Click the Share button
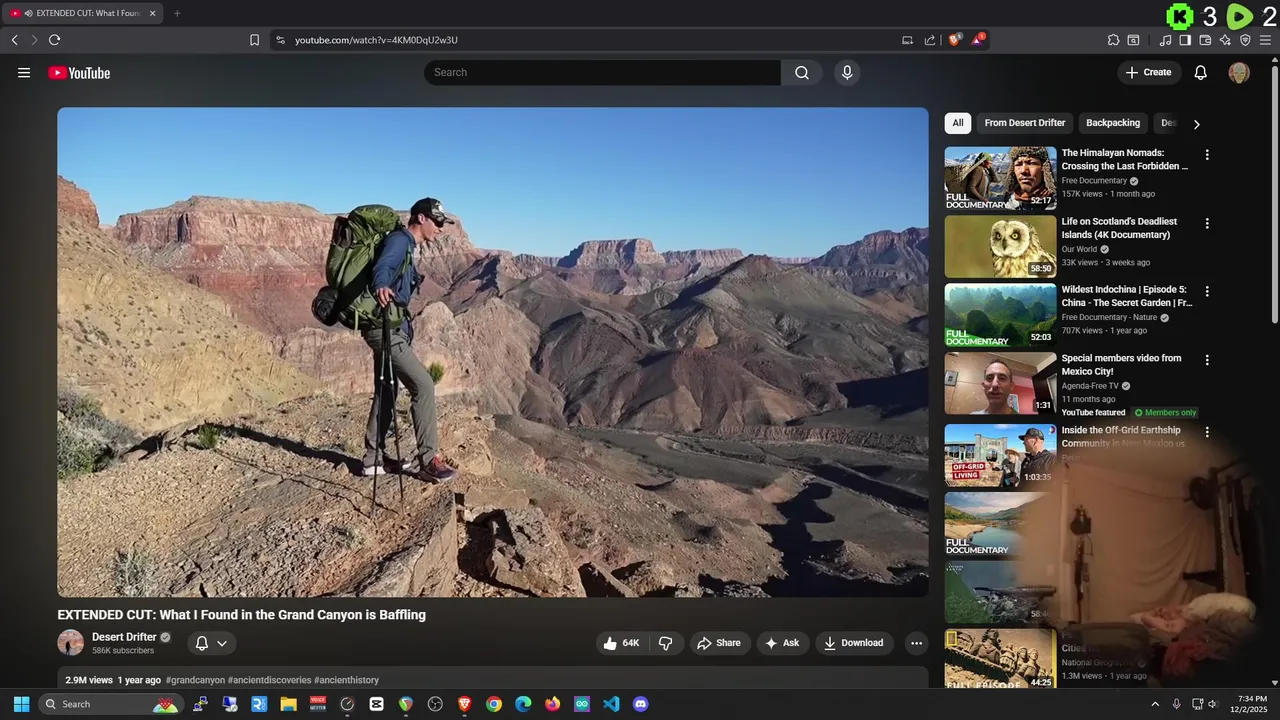Screen dimensions: 1280x720 coord(719,643)
